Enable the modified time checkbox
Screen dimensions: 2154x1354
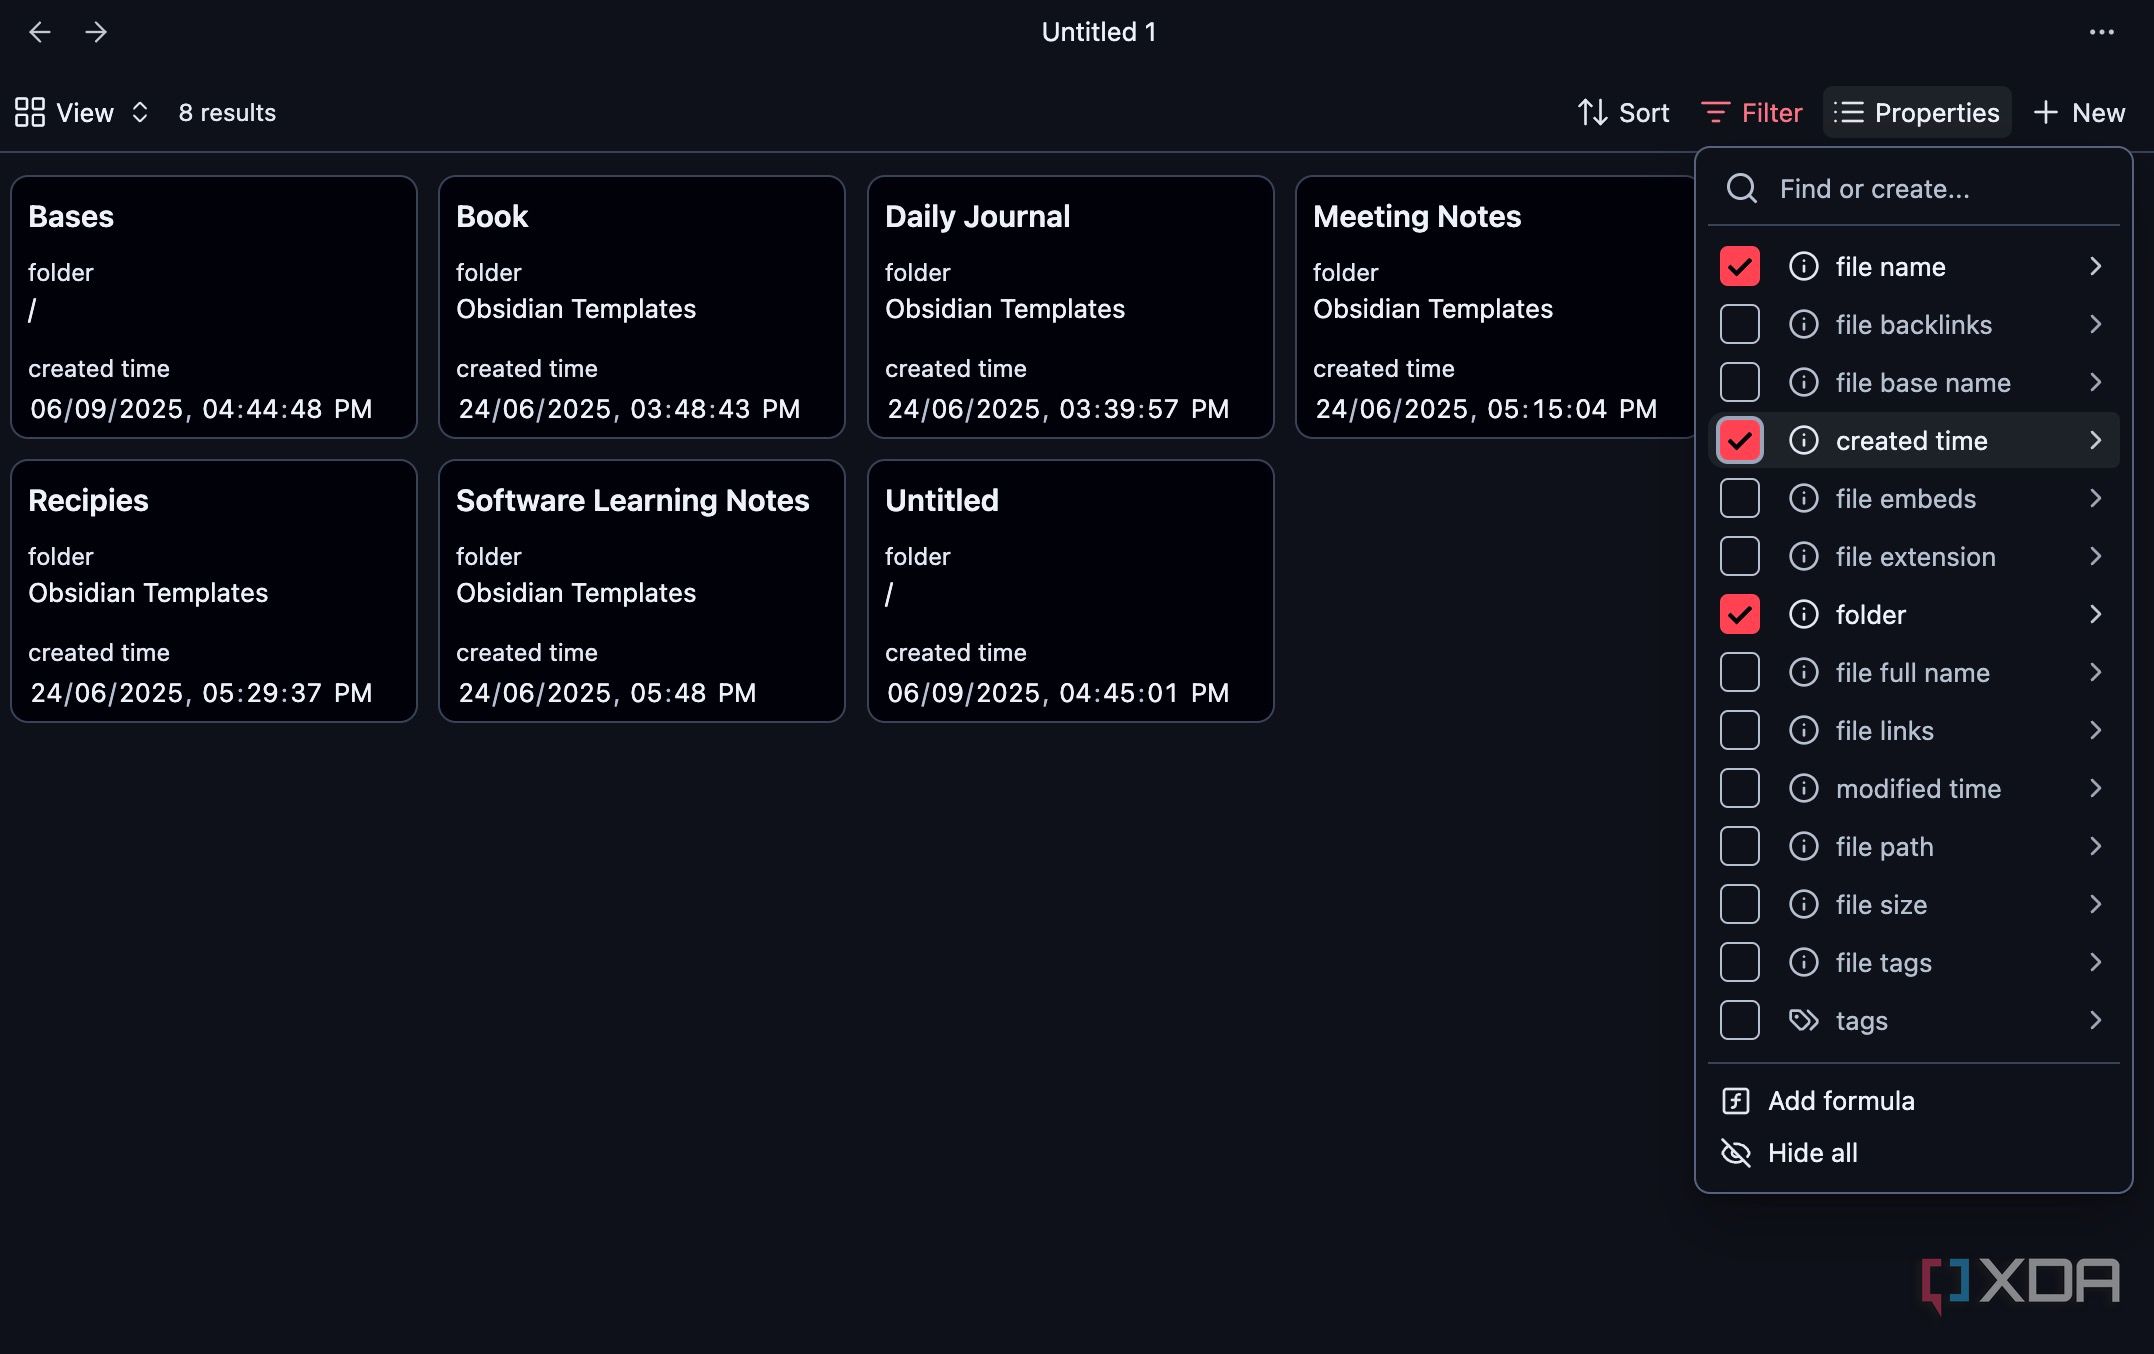tap(1740, 788)
